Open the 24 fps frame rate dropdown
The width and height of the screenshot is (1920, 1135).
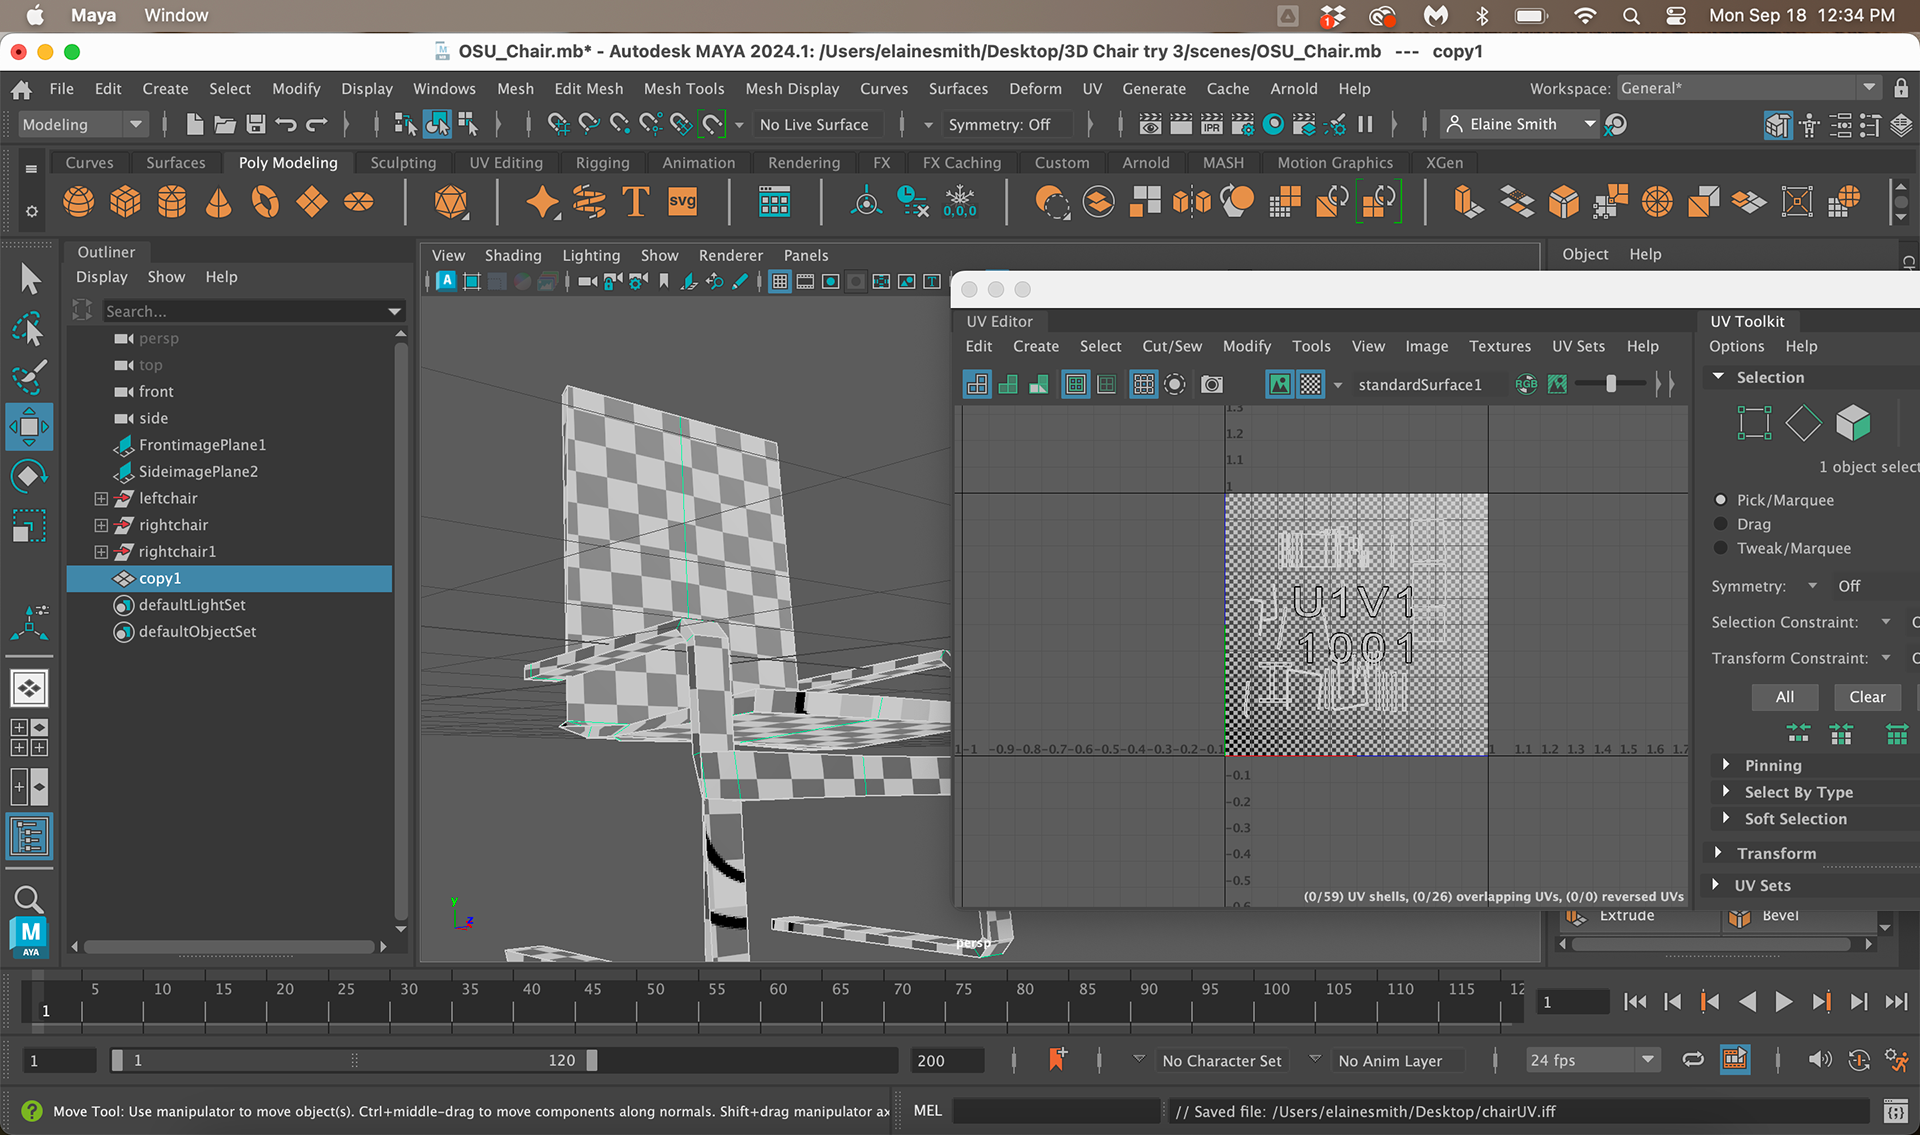point(1592,1060)
